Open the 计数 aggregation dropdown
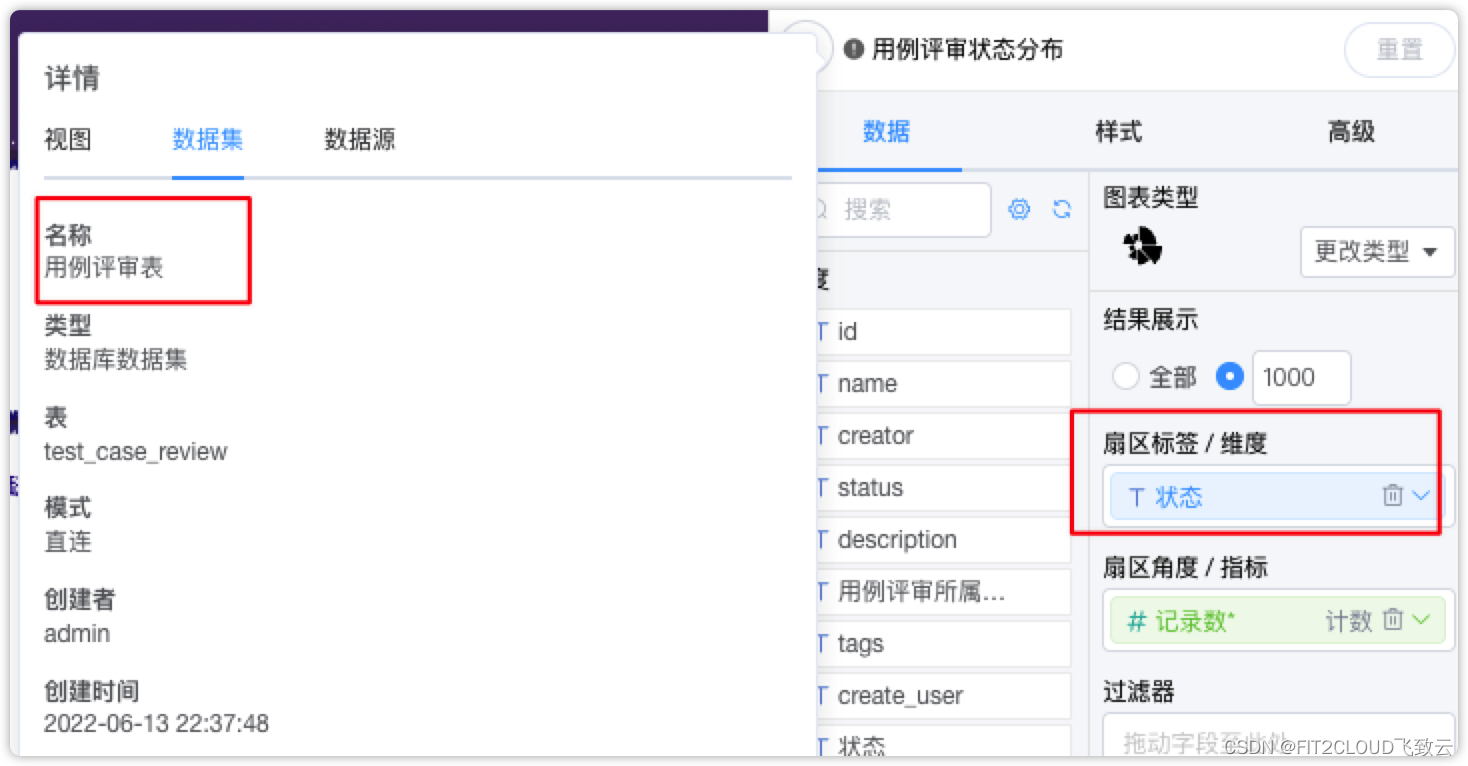 1350,620
